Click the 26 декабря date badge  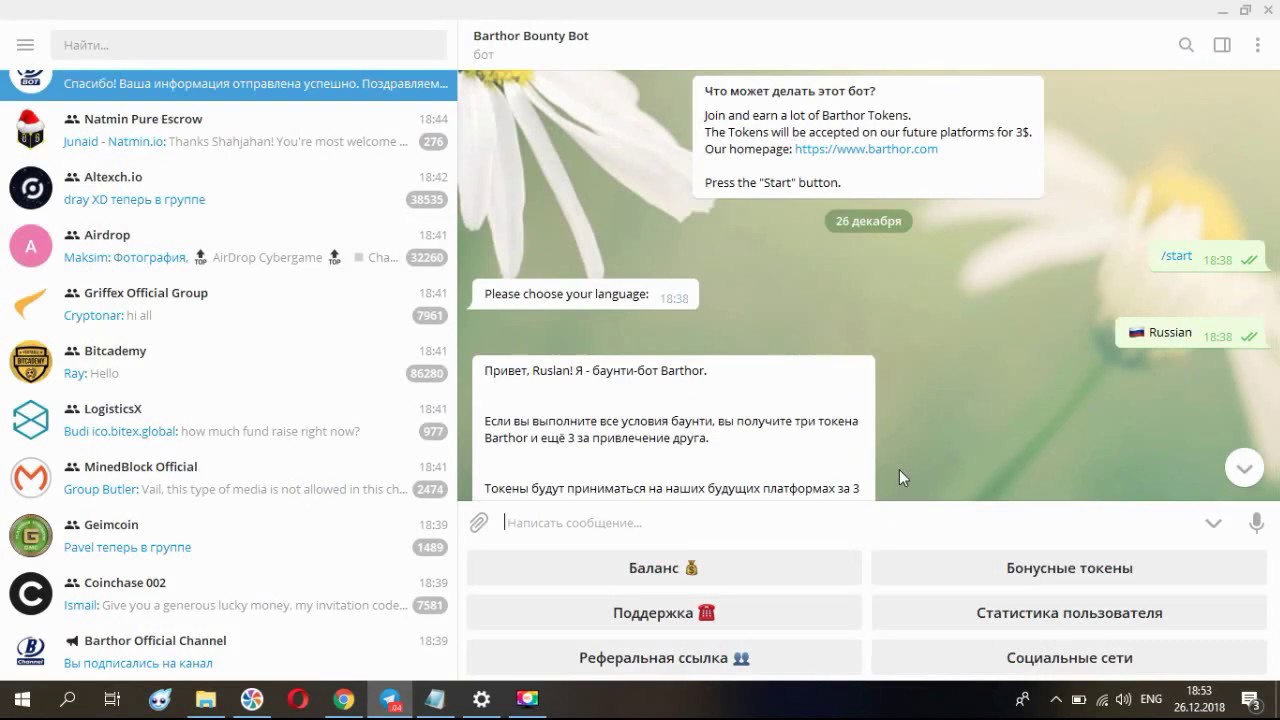pos(868,221)
